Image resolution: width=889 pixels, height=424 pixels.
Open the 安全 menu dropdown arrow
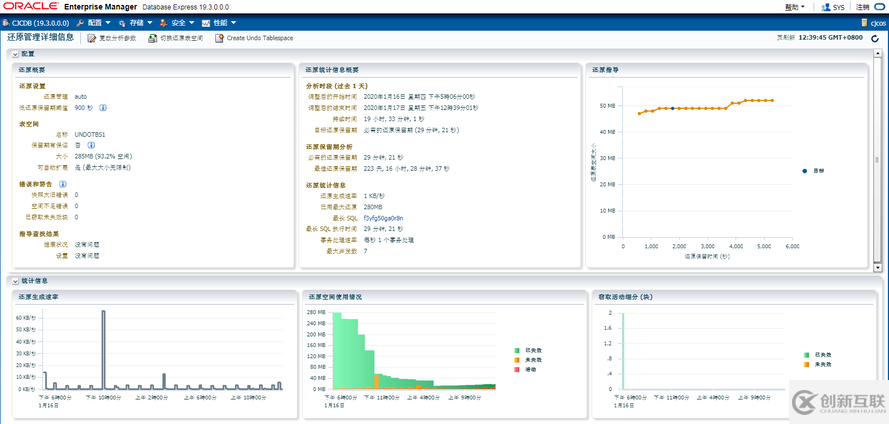tap(192, 23)
